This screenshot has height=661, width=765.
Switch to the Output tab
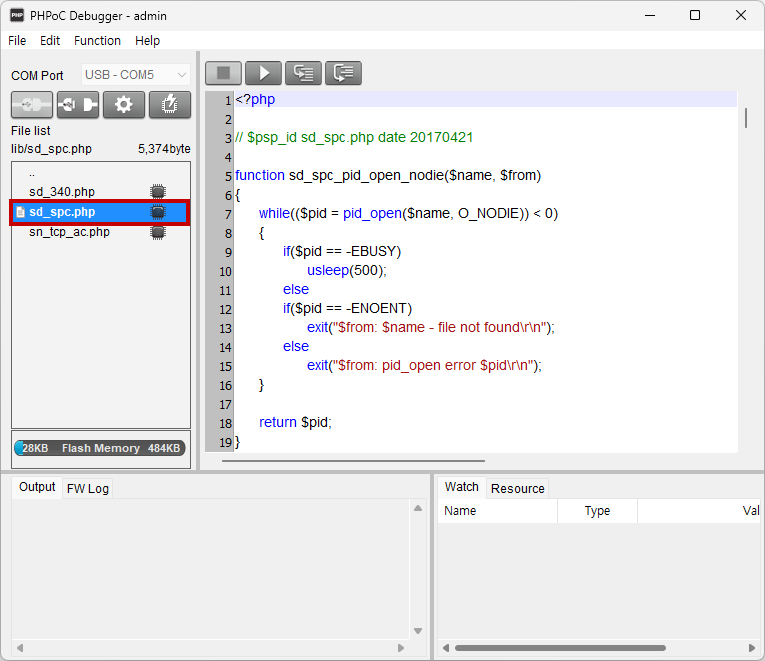(37, 487)
